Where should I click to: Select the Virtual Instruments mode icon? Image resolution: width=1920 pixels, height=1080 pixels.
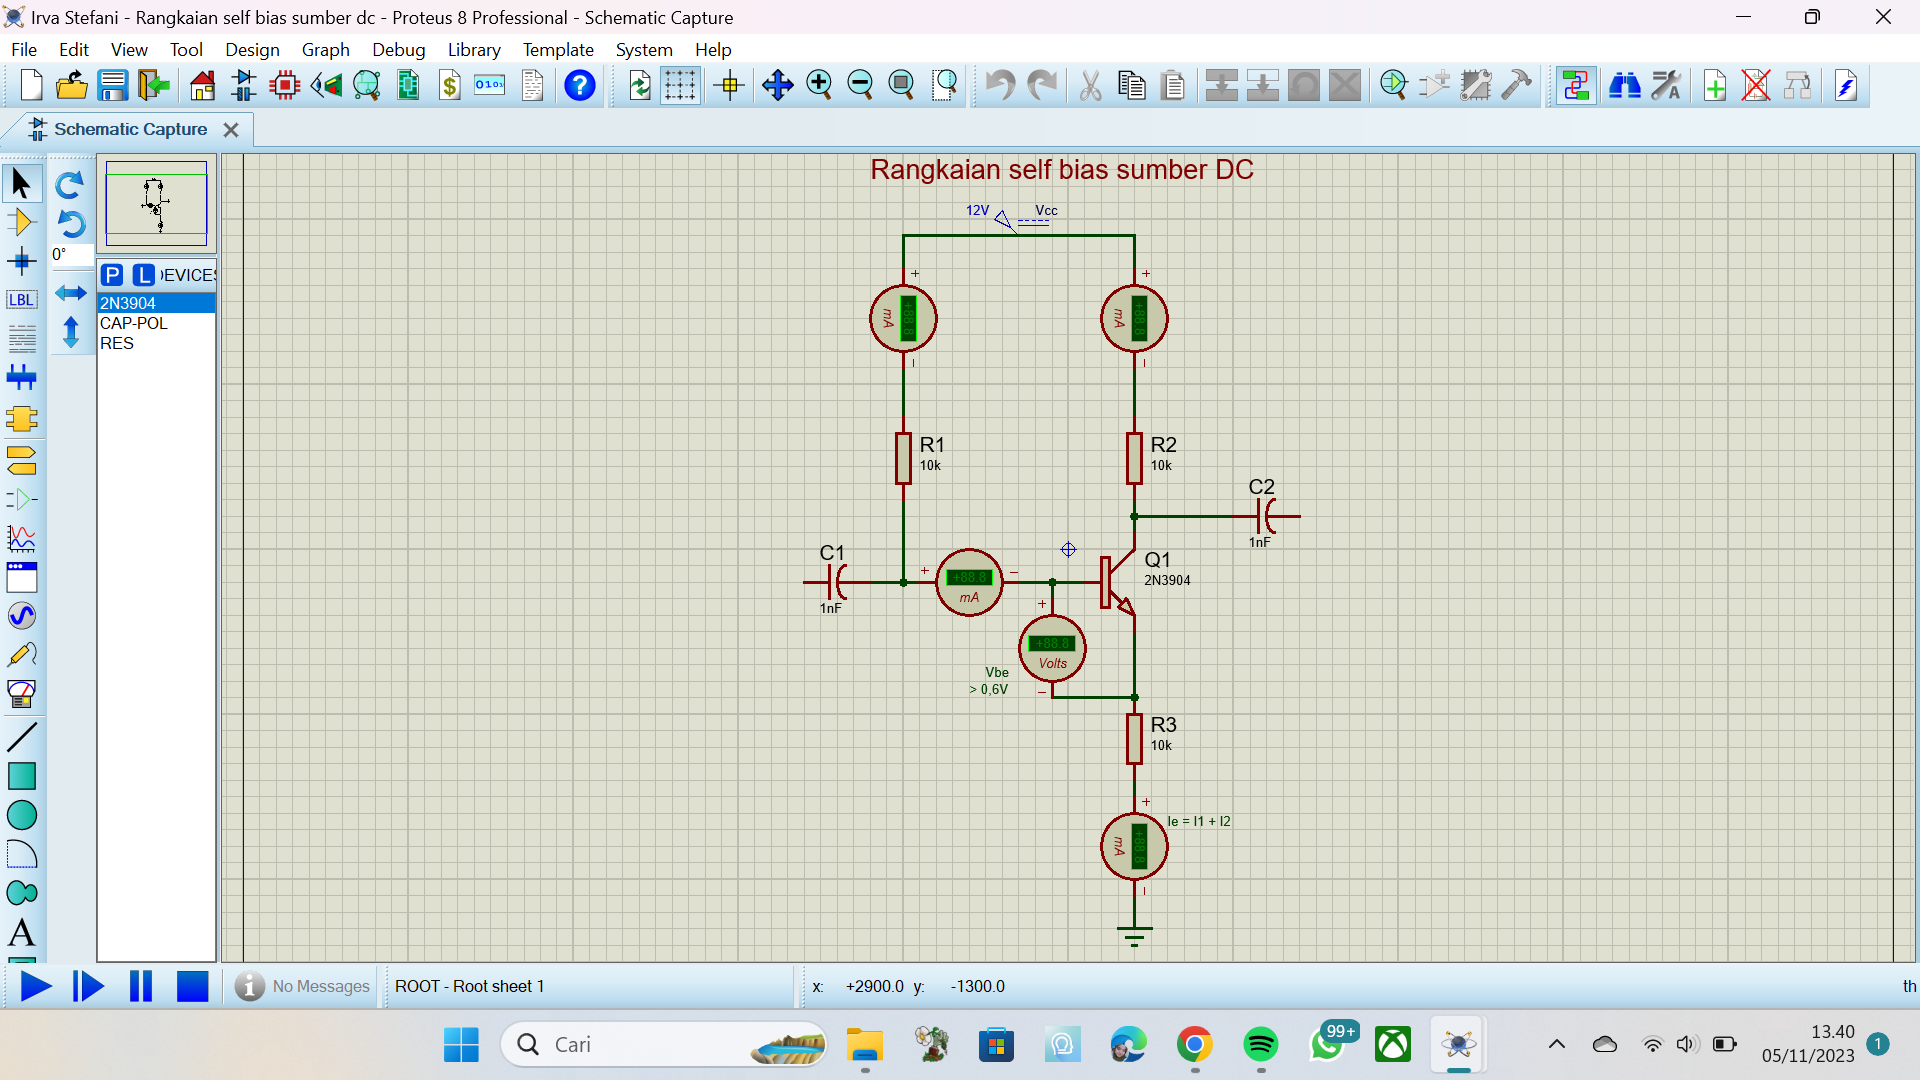click(x=21, y=694)
